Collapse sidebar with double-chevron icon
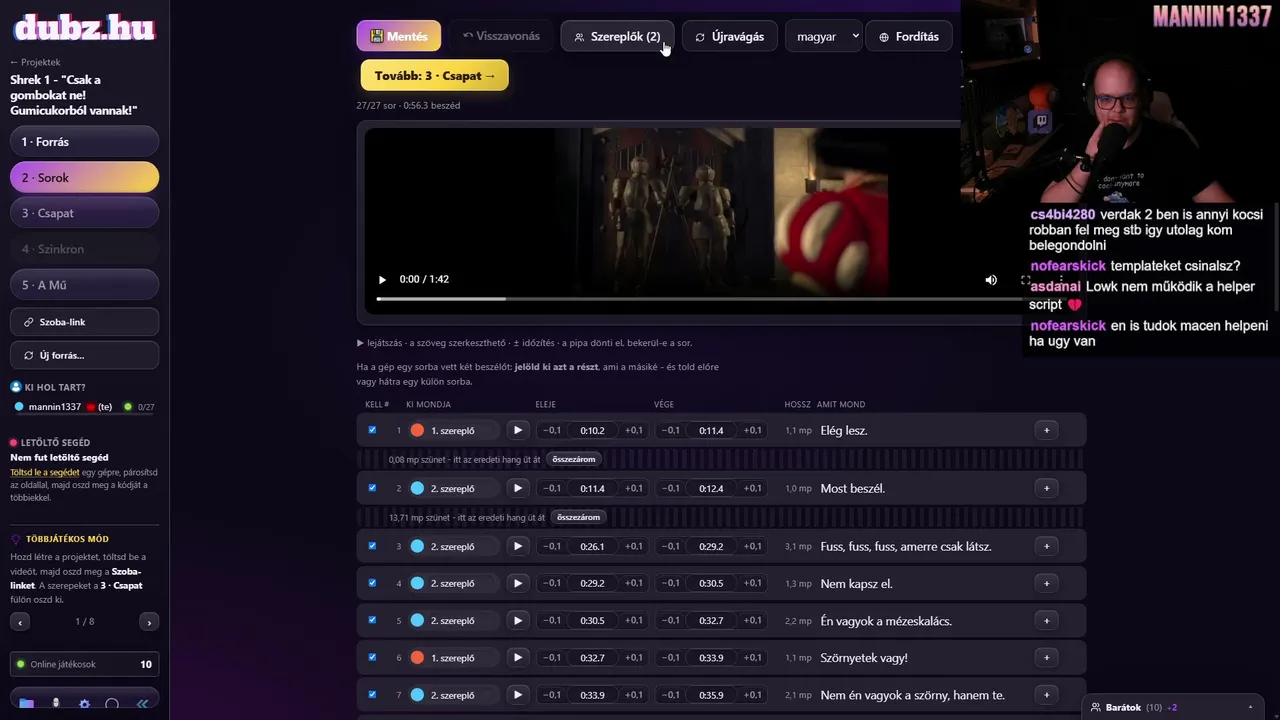 tap(142, 704)
